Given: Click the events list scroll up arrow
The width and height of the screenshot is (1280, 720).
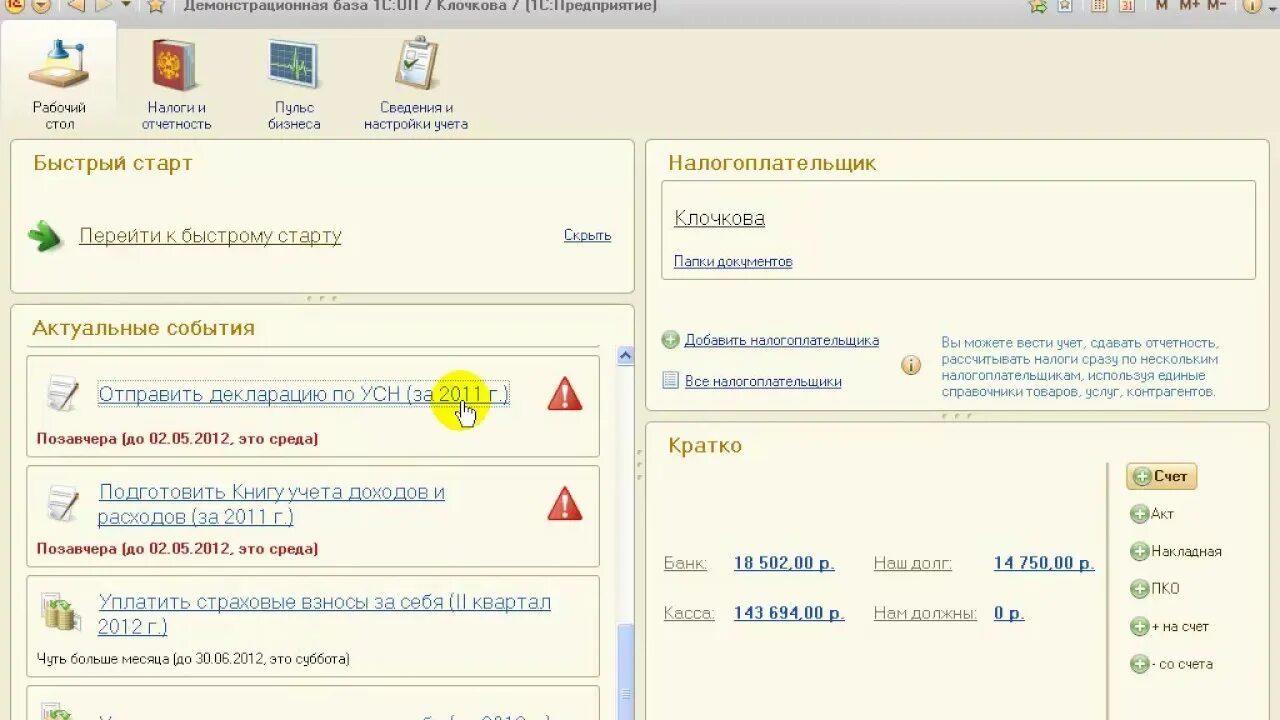Looking at the screenshot, I should pyautogui.click(x=626, y=356).
